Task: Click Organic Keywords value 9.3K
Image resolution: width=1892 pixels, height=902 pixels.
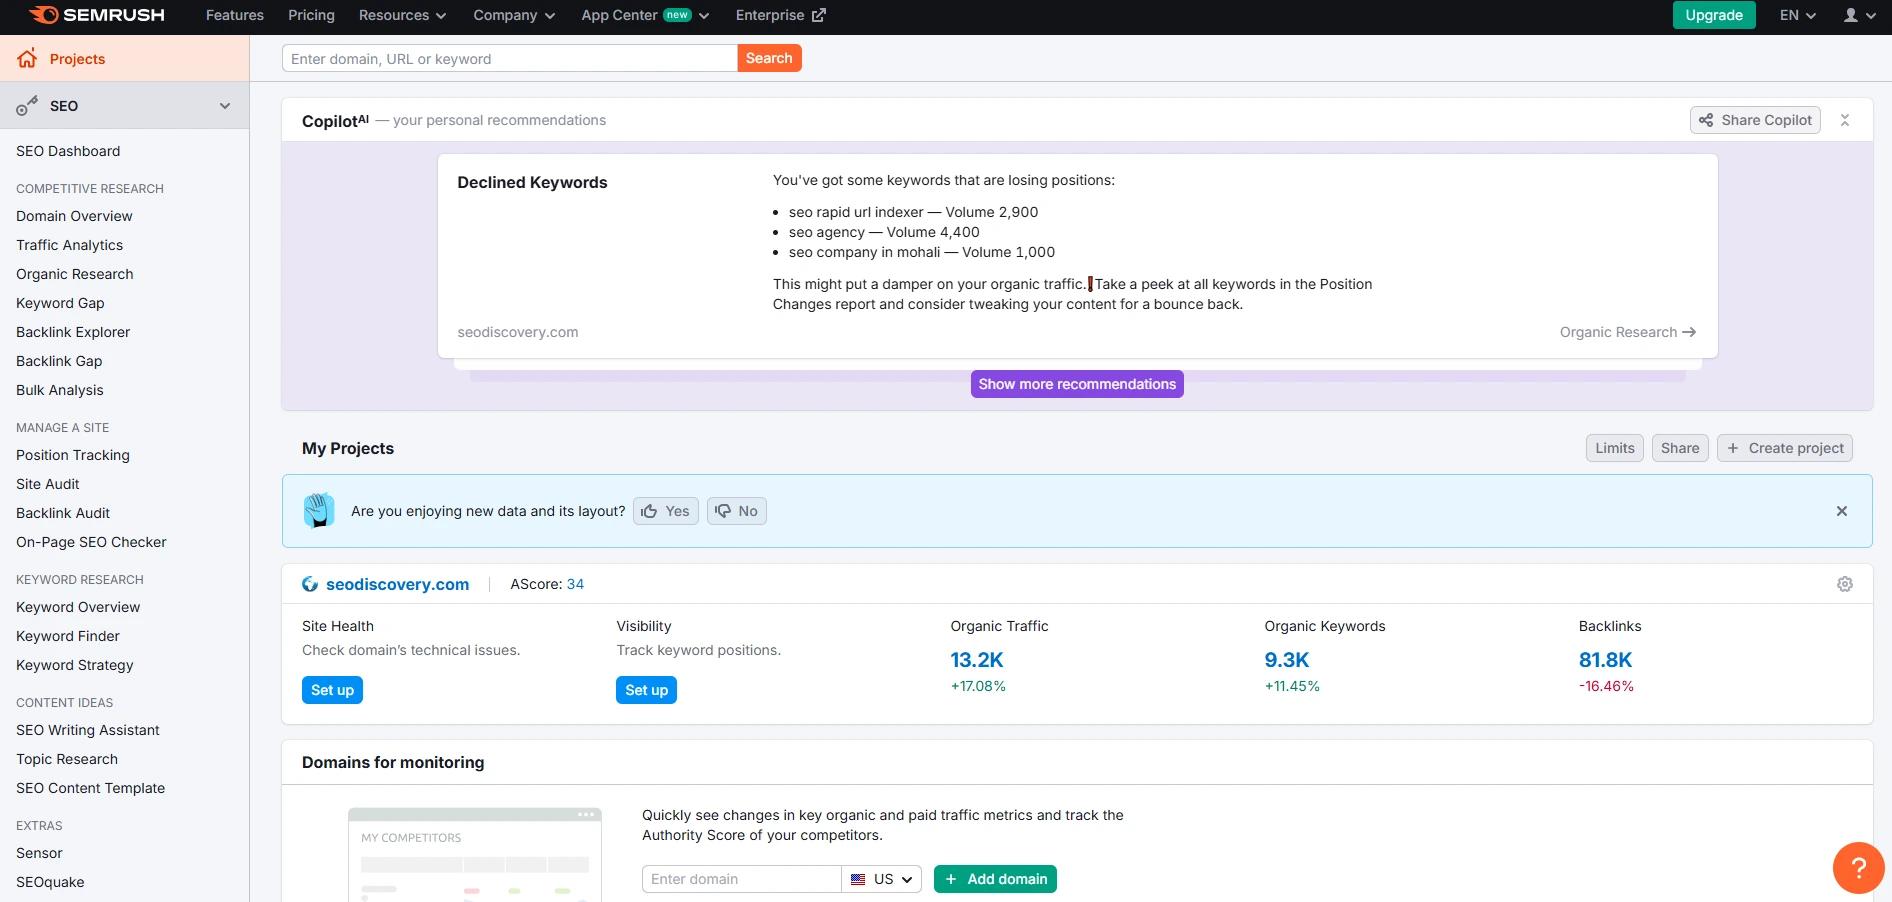Action: pyautogui.click(x=1287, y=660)
